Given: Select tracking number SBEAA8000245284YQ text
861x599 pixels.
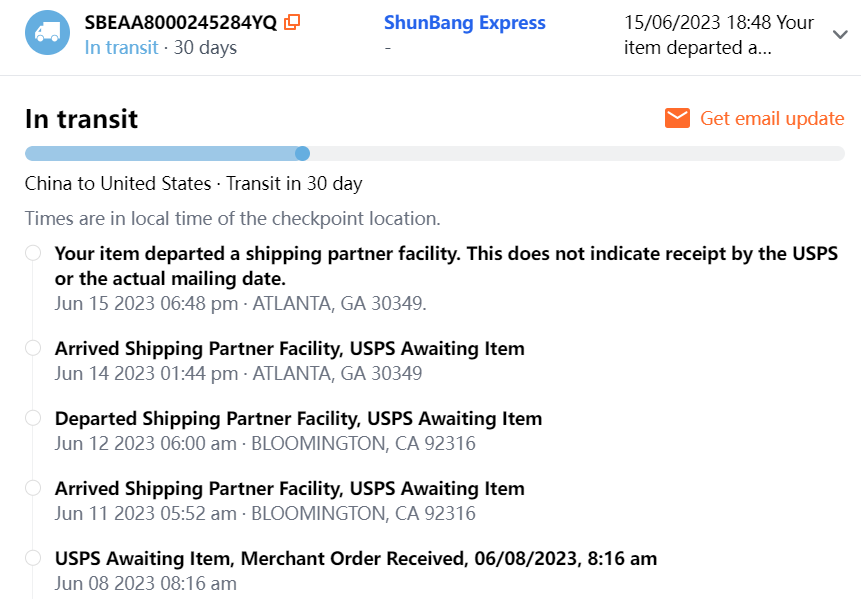Looking at the screenshot, I should pyautogui.click(x=180, y=22).
